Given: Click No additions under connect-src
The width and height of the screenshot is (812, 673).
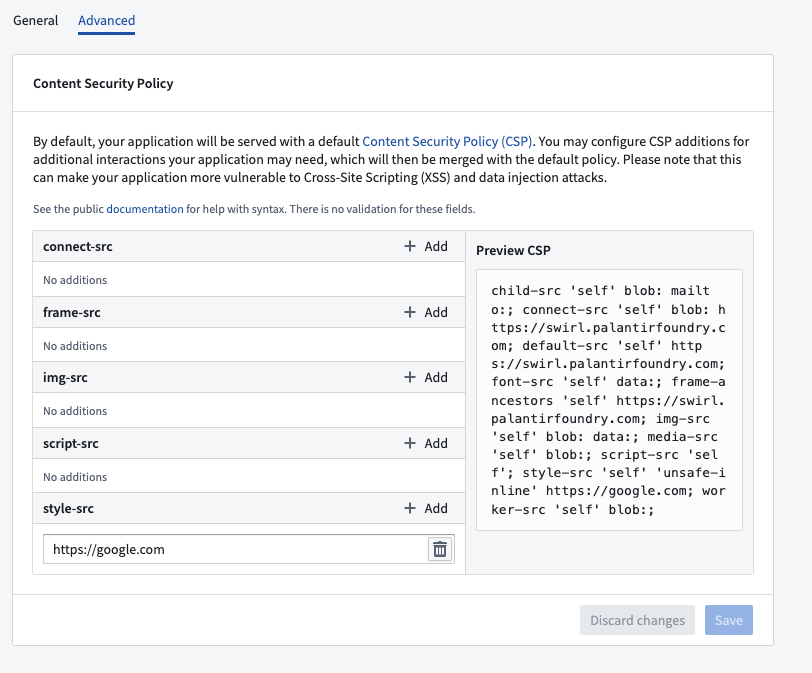Looking at the screenshot, I should pos(75,280).
